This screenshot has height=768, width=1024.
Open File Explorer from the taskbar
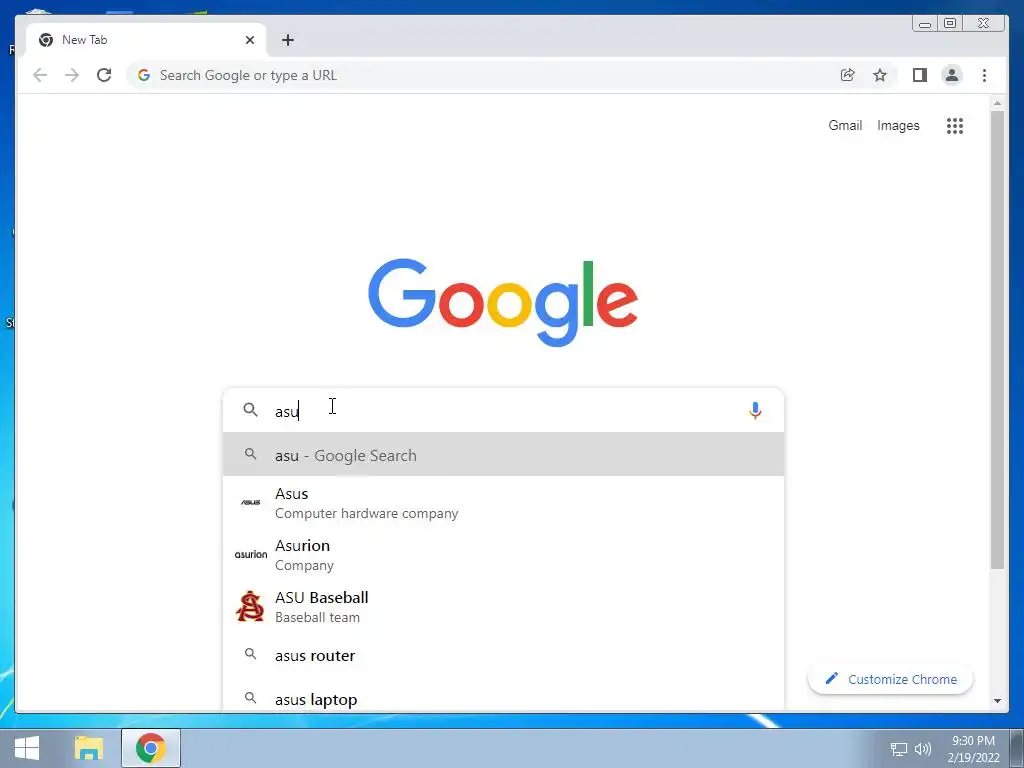click(x=89, y=748)
